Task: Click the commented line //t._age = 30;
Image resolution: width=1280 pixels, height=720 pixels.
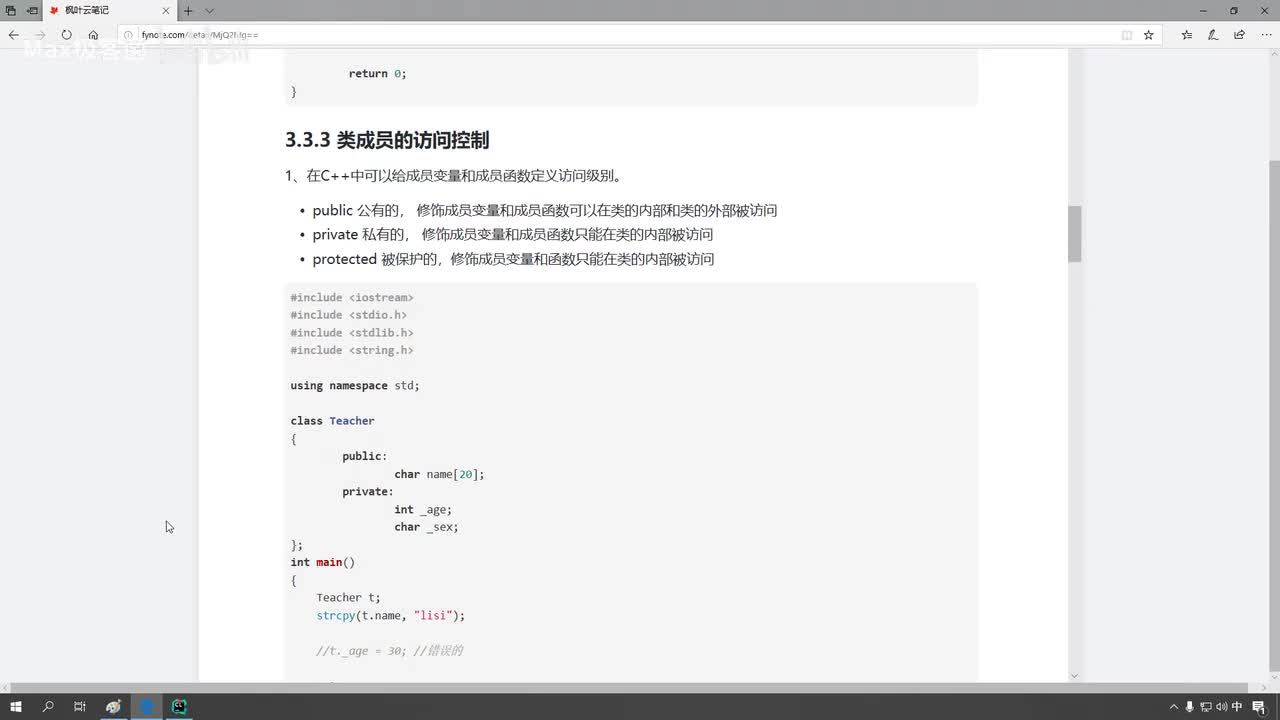Action: point(390,650)
